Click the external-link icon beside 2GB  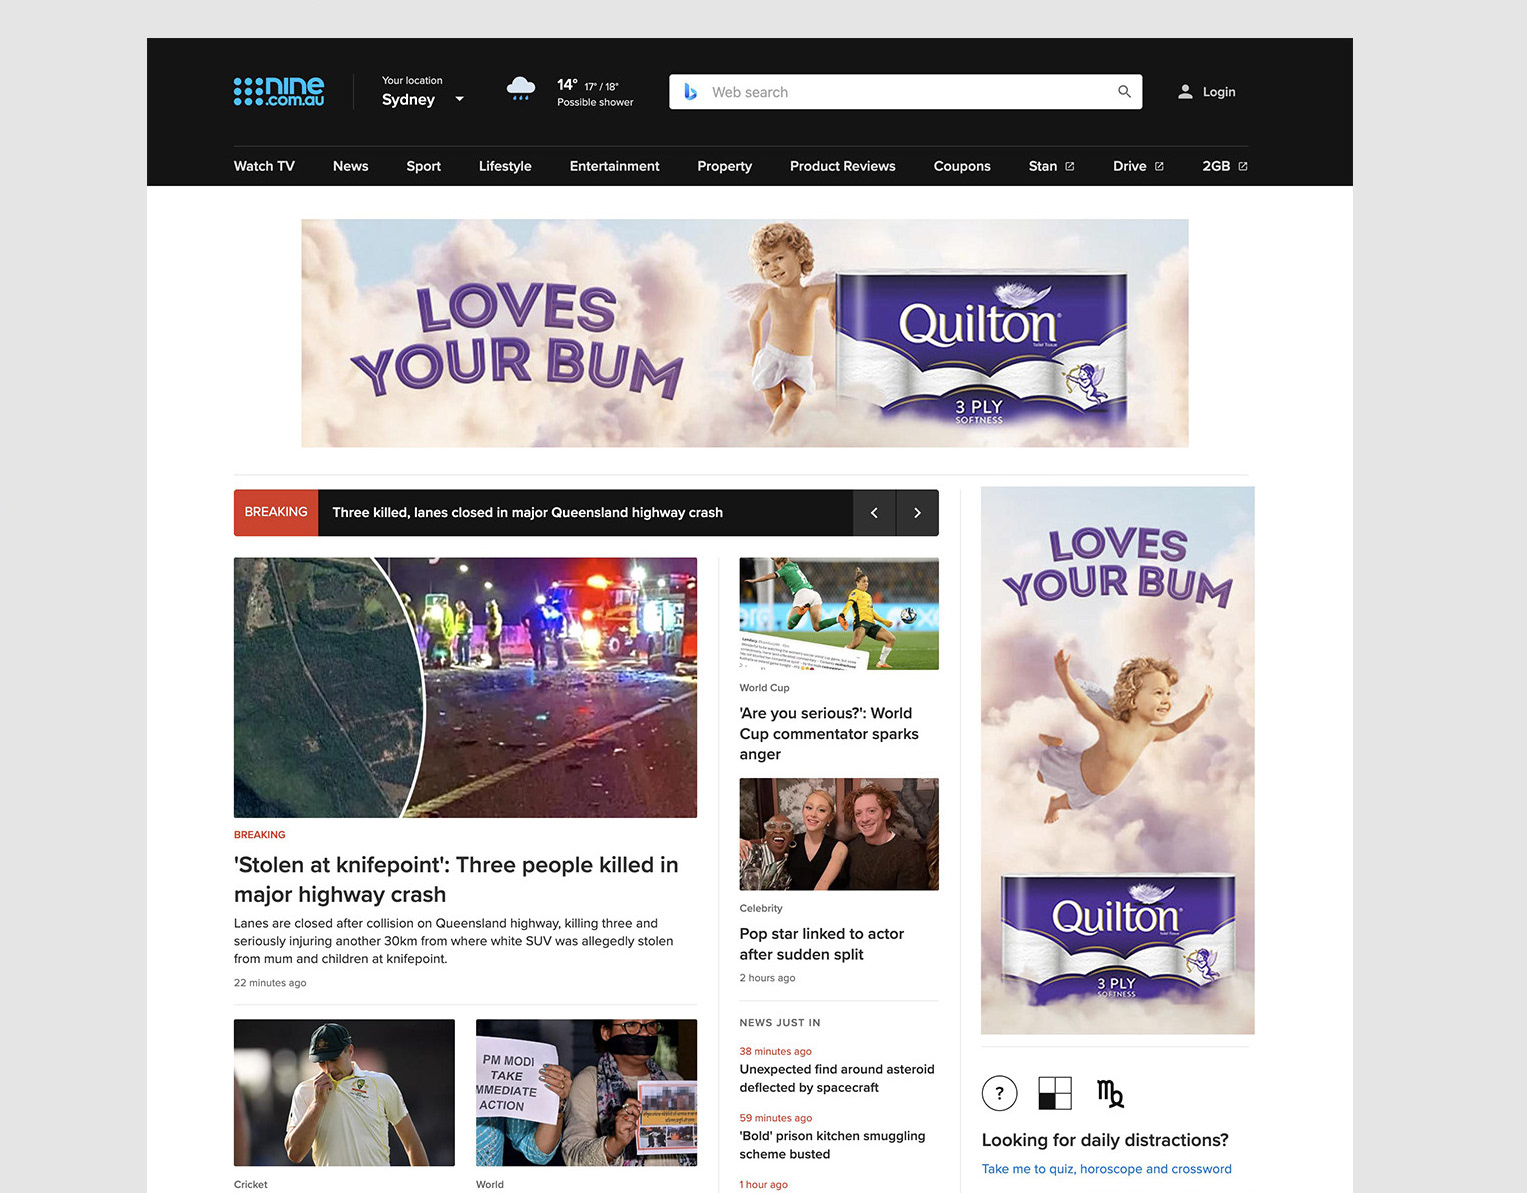1243,166
